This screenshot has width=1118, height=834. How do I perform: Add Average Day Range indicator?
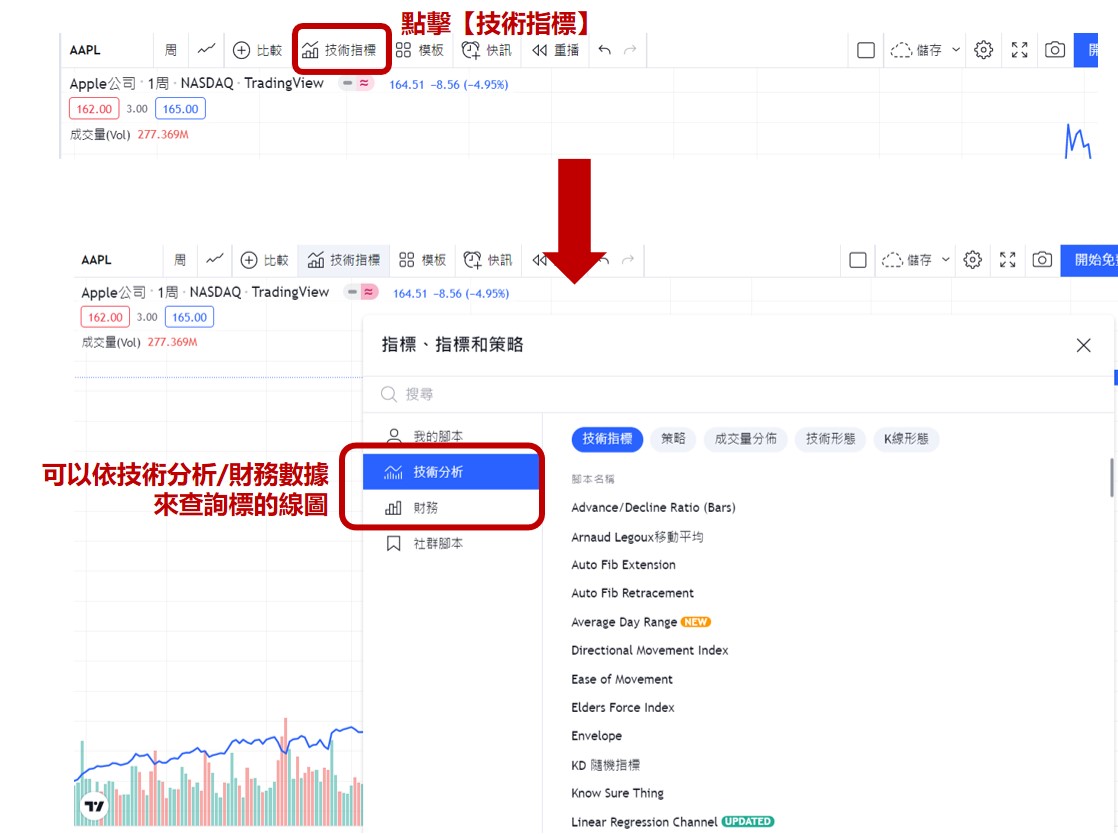coord(624,622)
